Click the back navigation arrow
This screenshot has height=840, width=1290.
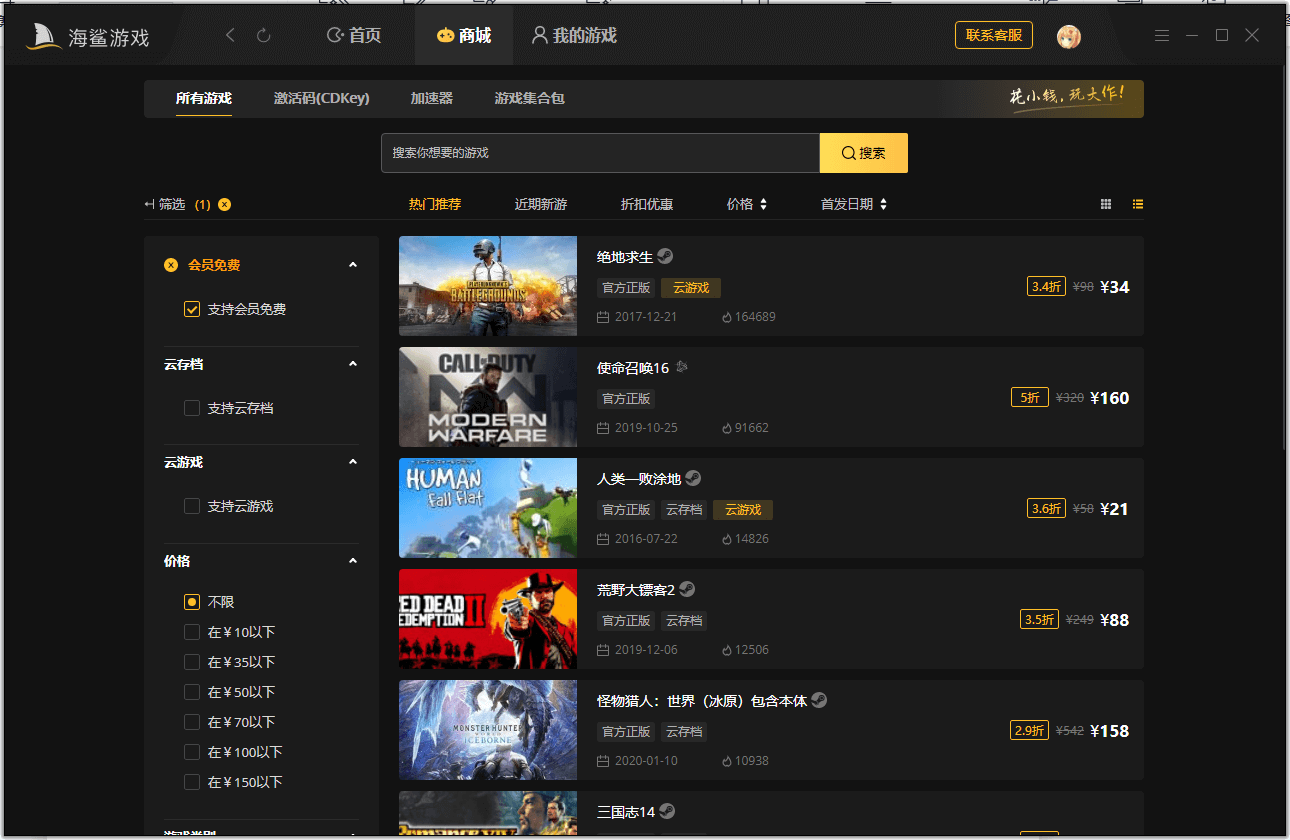230,33
